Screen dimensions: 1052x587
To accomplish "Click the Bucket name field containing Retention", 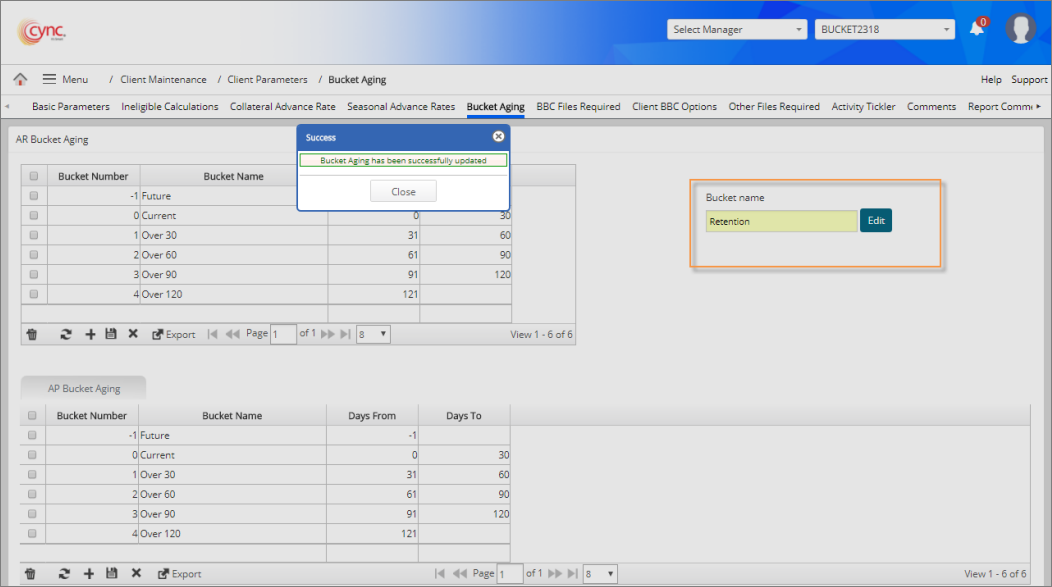I will 780,221.
